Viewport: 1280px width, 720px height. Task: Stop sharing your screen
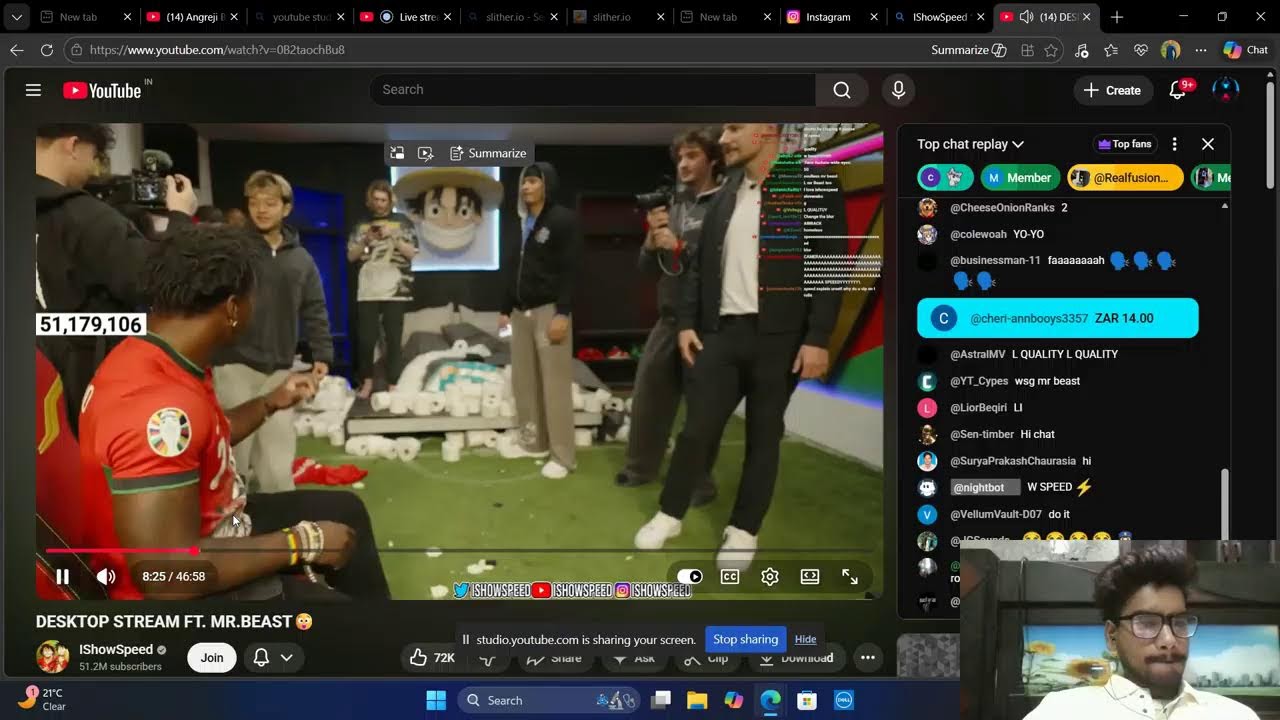(745, 639)
